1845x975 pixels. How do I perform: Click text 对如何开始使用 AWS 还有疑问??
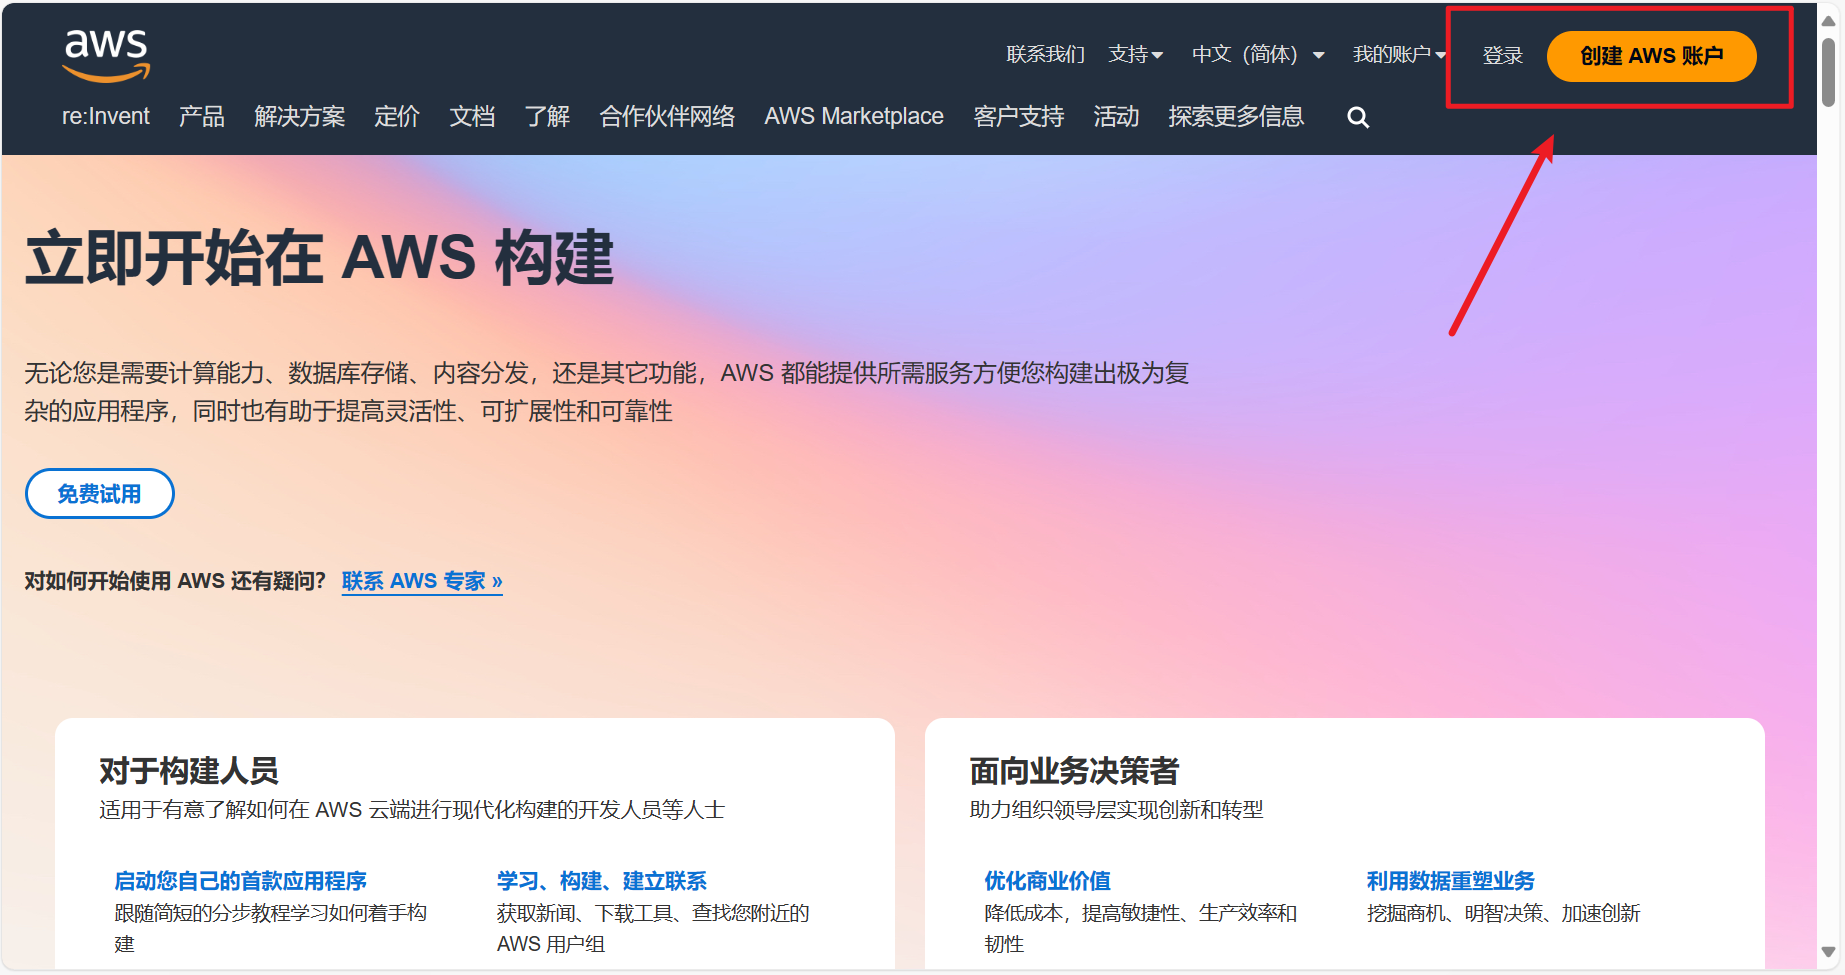pos(175,581)
